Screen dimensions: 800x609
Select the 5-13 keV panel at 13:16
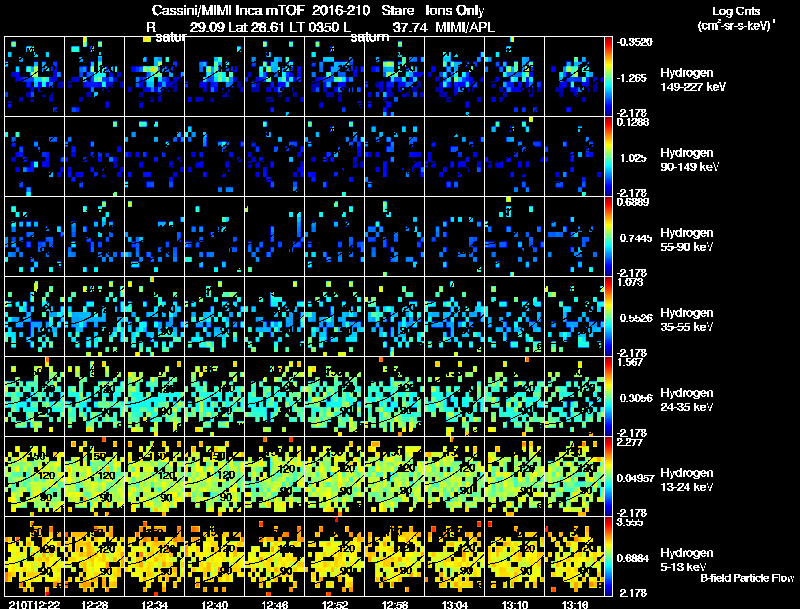click(574, 556)
